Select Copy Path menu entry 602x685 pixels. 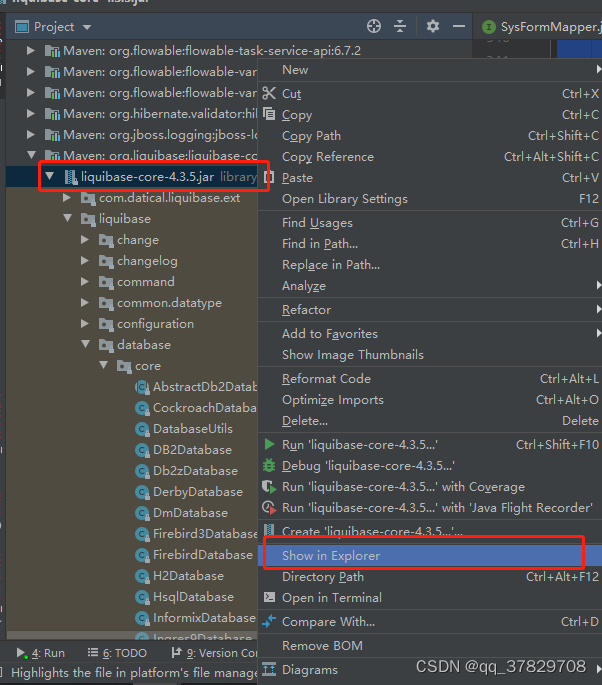[430, 135]
